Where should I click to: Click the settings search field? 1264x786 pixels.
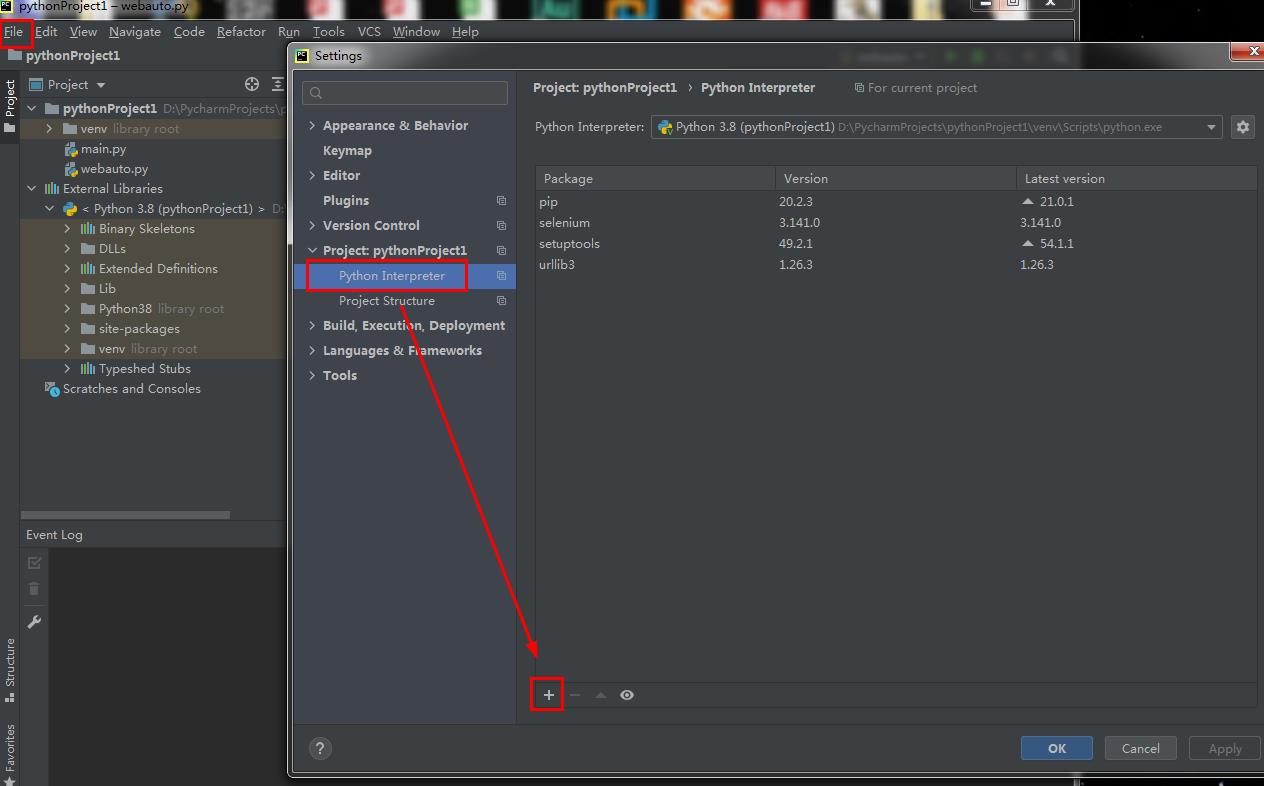pos(404,93)
